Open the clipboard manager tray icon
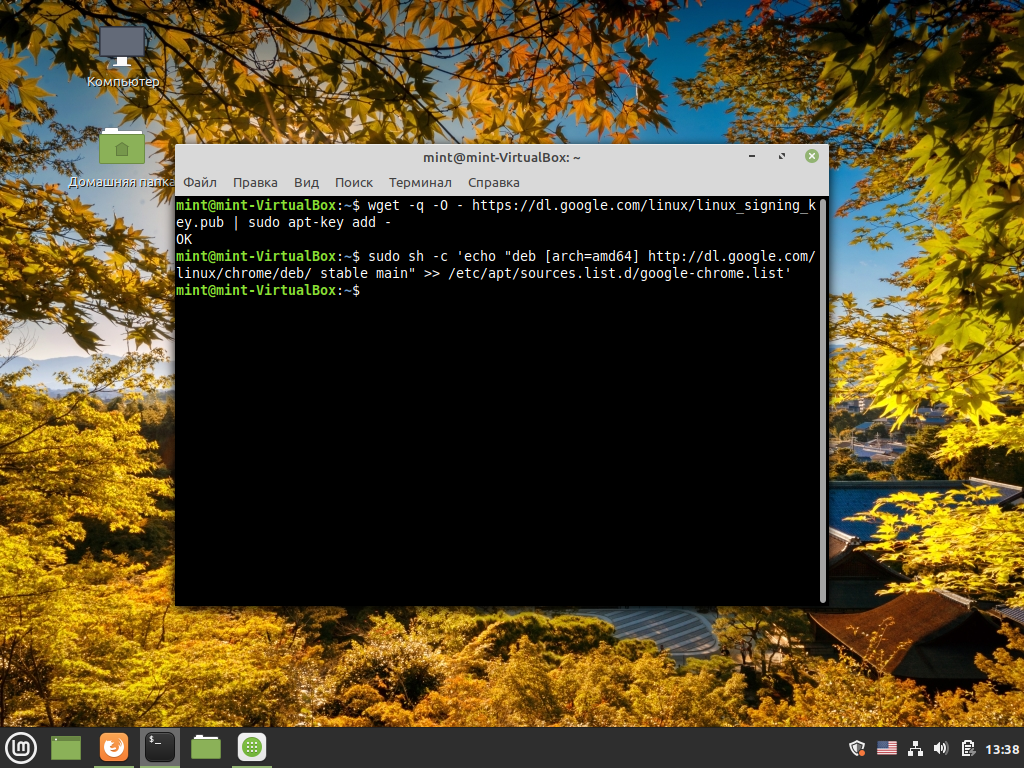 (x=968, y=748)
